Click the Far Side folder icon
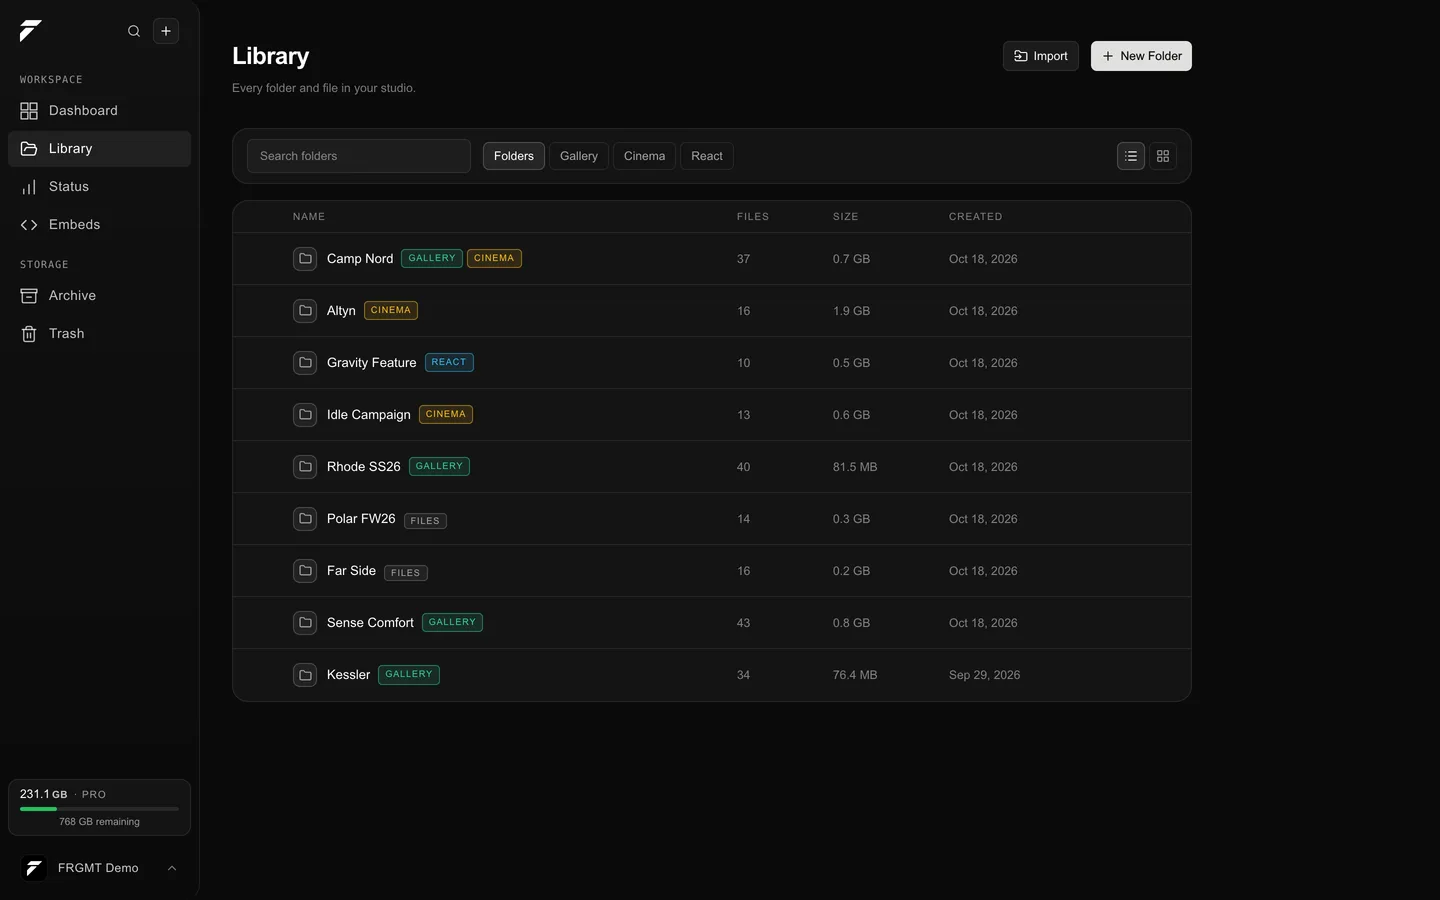This screenshot has height=900, width=1440. [x=305, y=571]
